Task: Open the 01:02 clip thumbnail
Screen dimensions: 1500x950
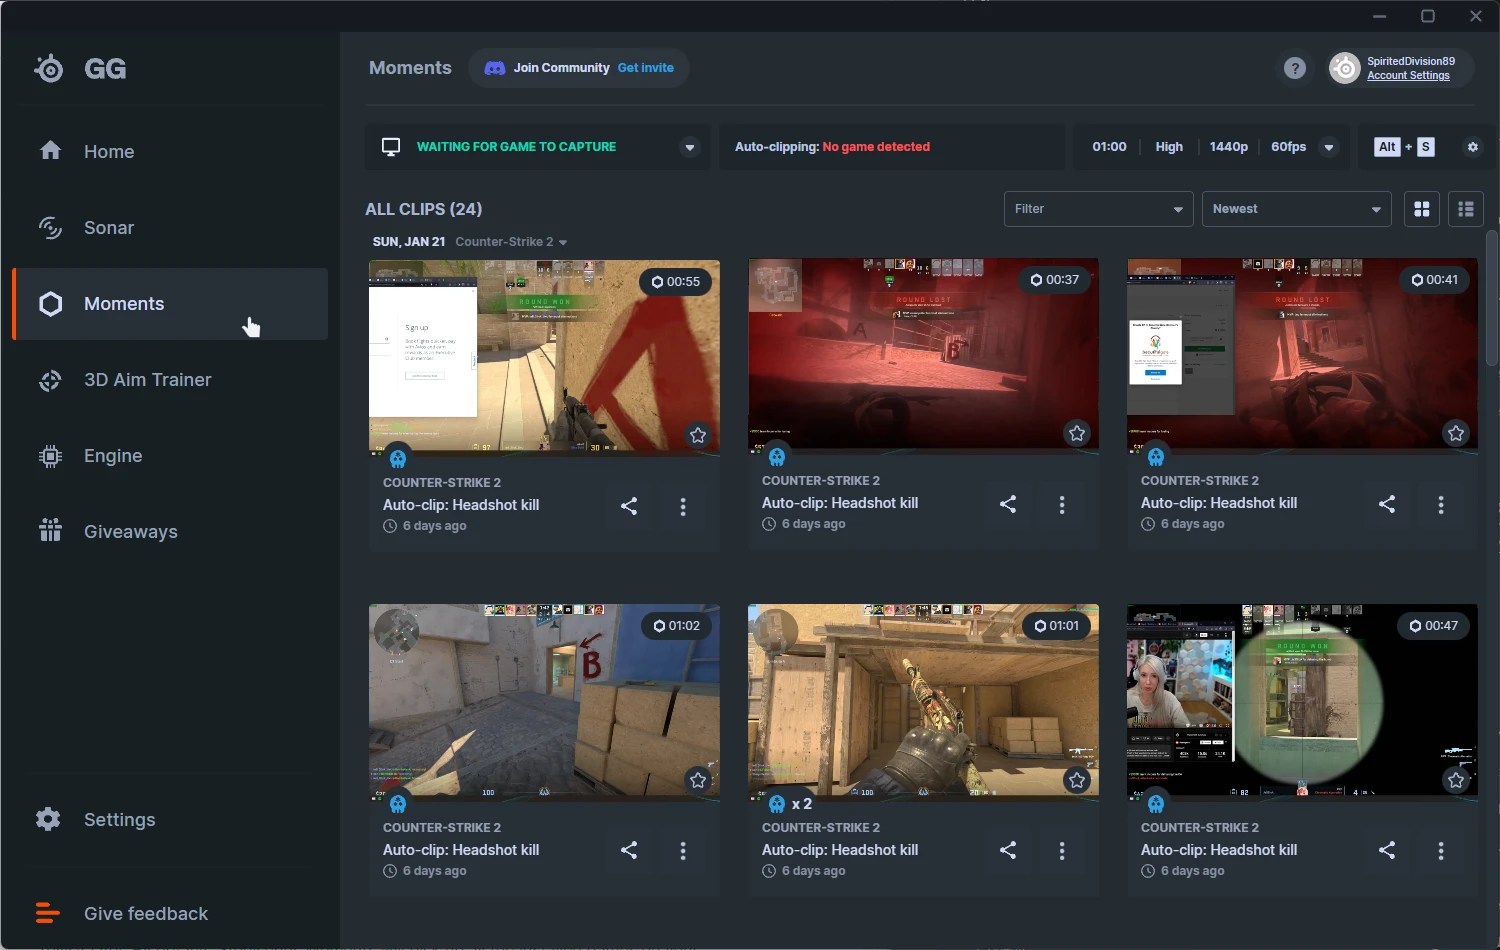Action: (x=544, y=701)
